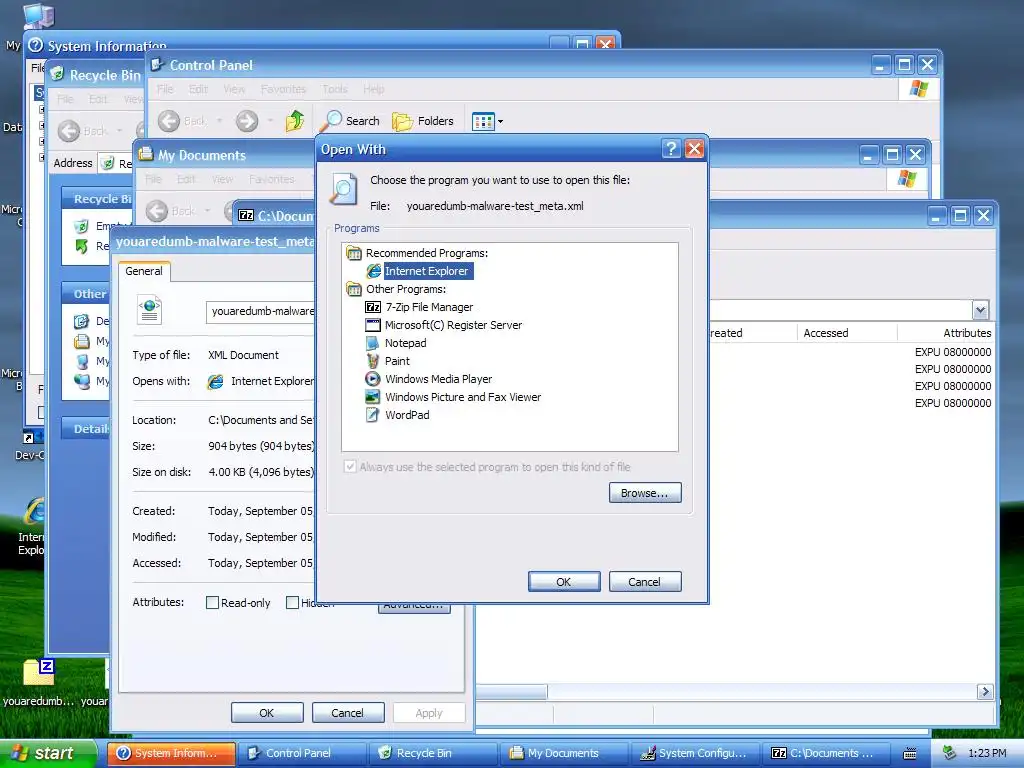1024x768 pixels.
Task: Pick WordPad in program list
Action: [407, 415]
